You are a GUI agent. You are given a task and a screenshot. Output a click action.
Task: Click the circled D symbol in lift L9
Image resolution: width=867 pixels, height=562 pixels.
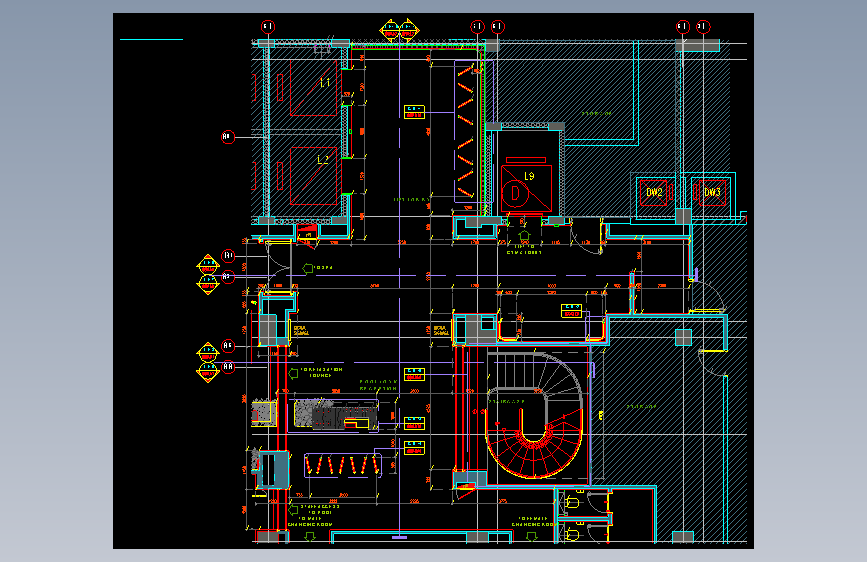click(x=516, y=194)
